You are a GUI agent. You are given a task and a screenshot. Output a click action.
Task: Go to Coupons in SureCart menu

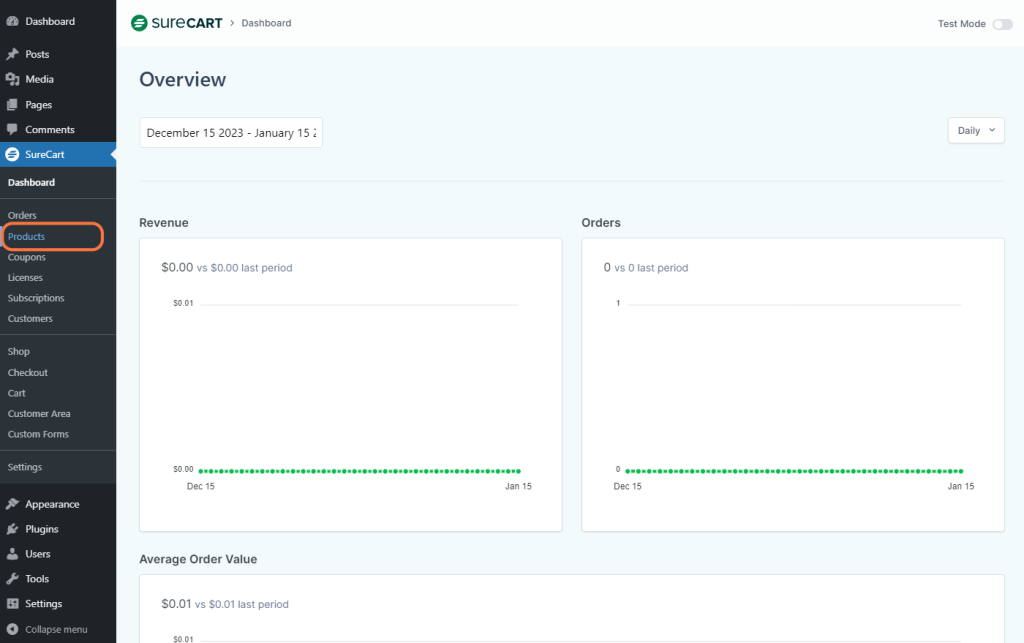coord(27,257)
